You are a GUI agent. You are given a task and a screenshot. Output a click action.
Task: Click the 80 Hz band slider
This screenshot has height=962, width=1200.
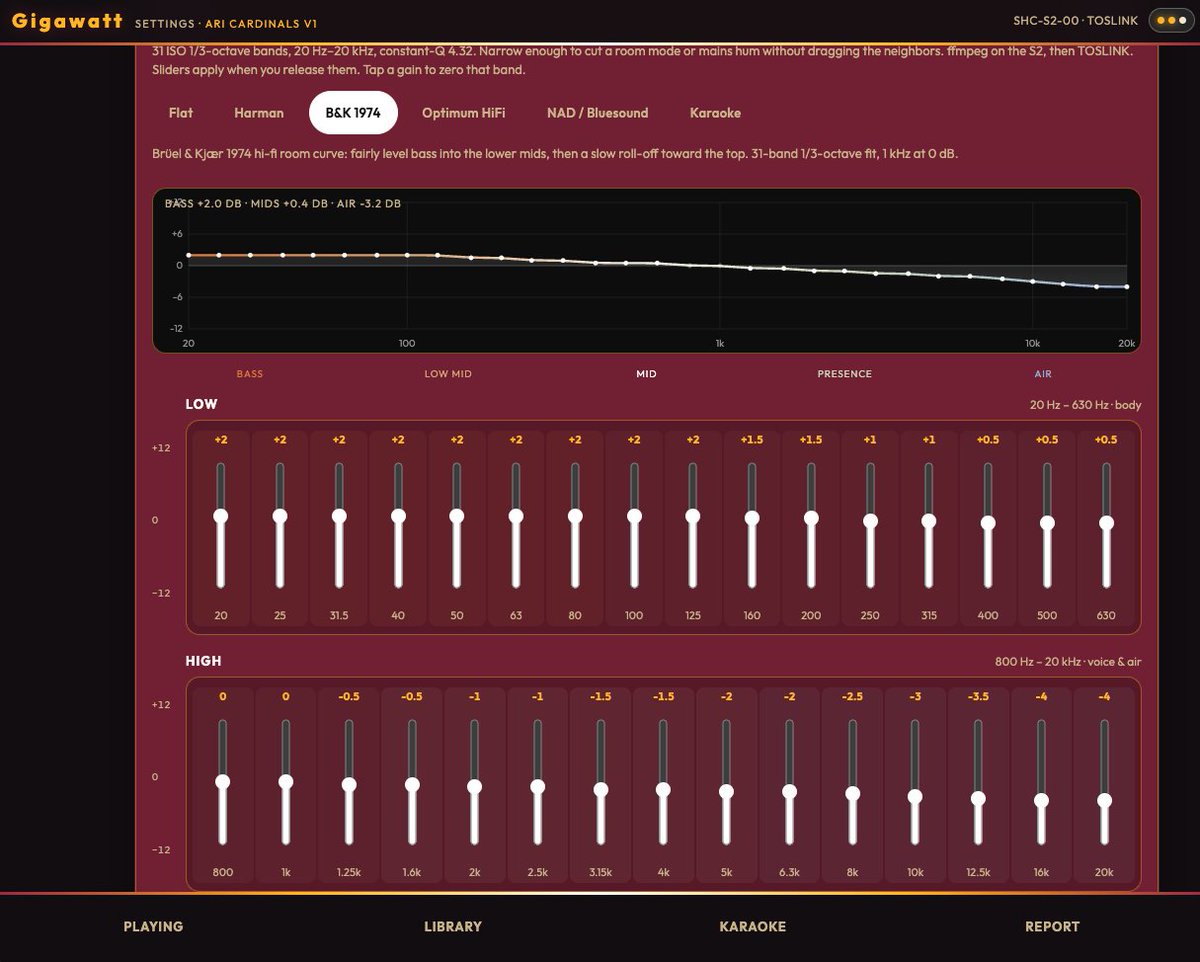tap(575, 526)
